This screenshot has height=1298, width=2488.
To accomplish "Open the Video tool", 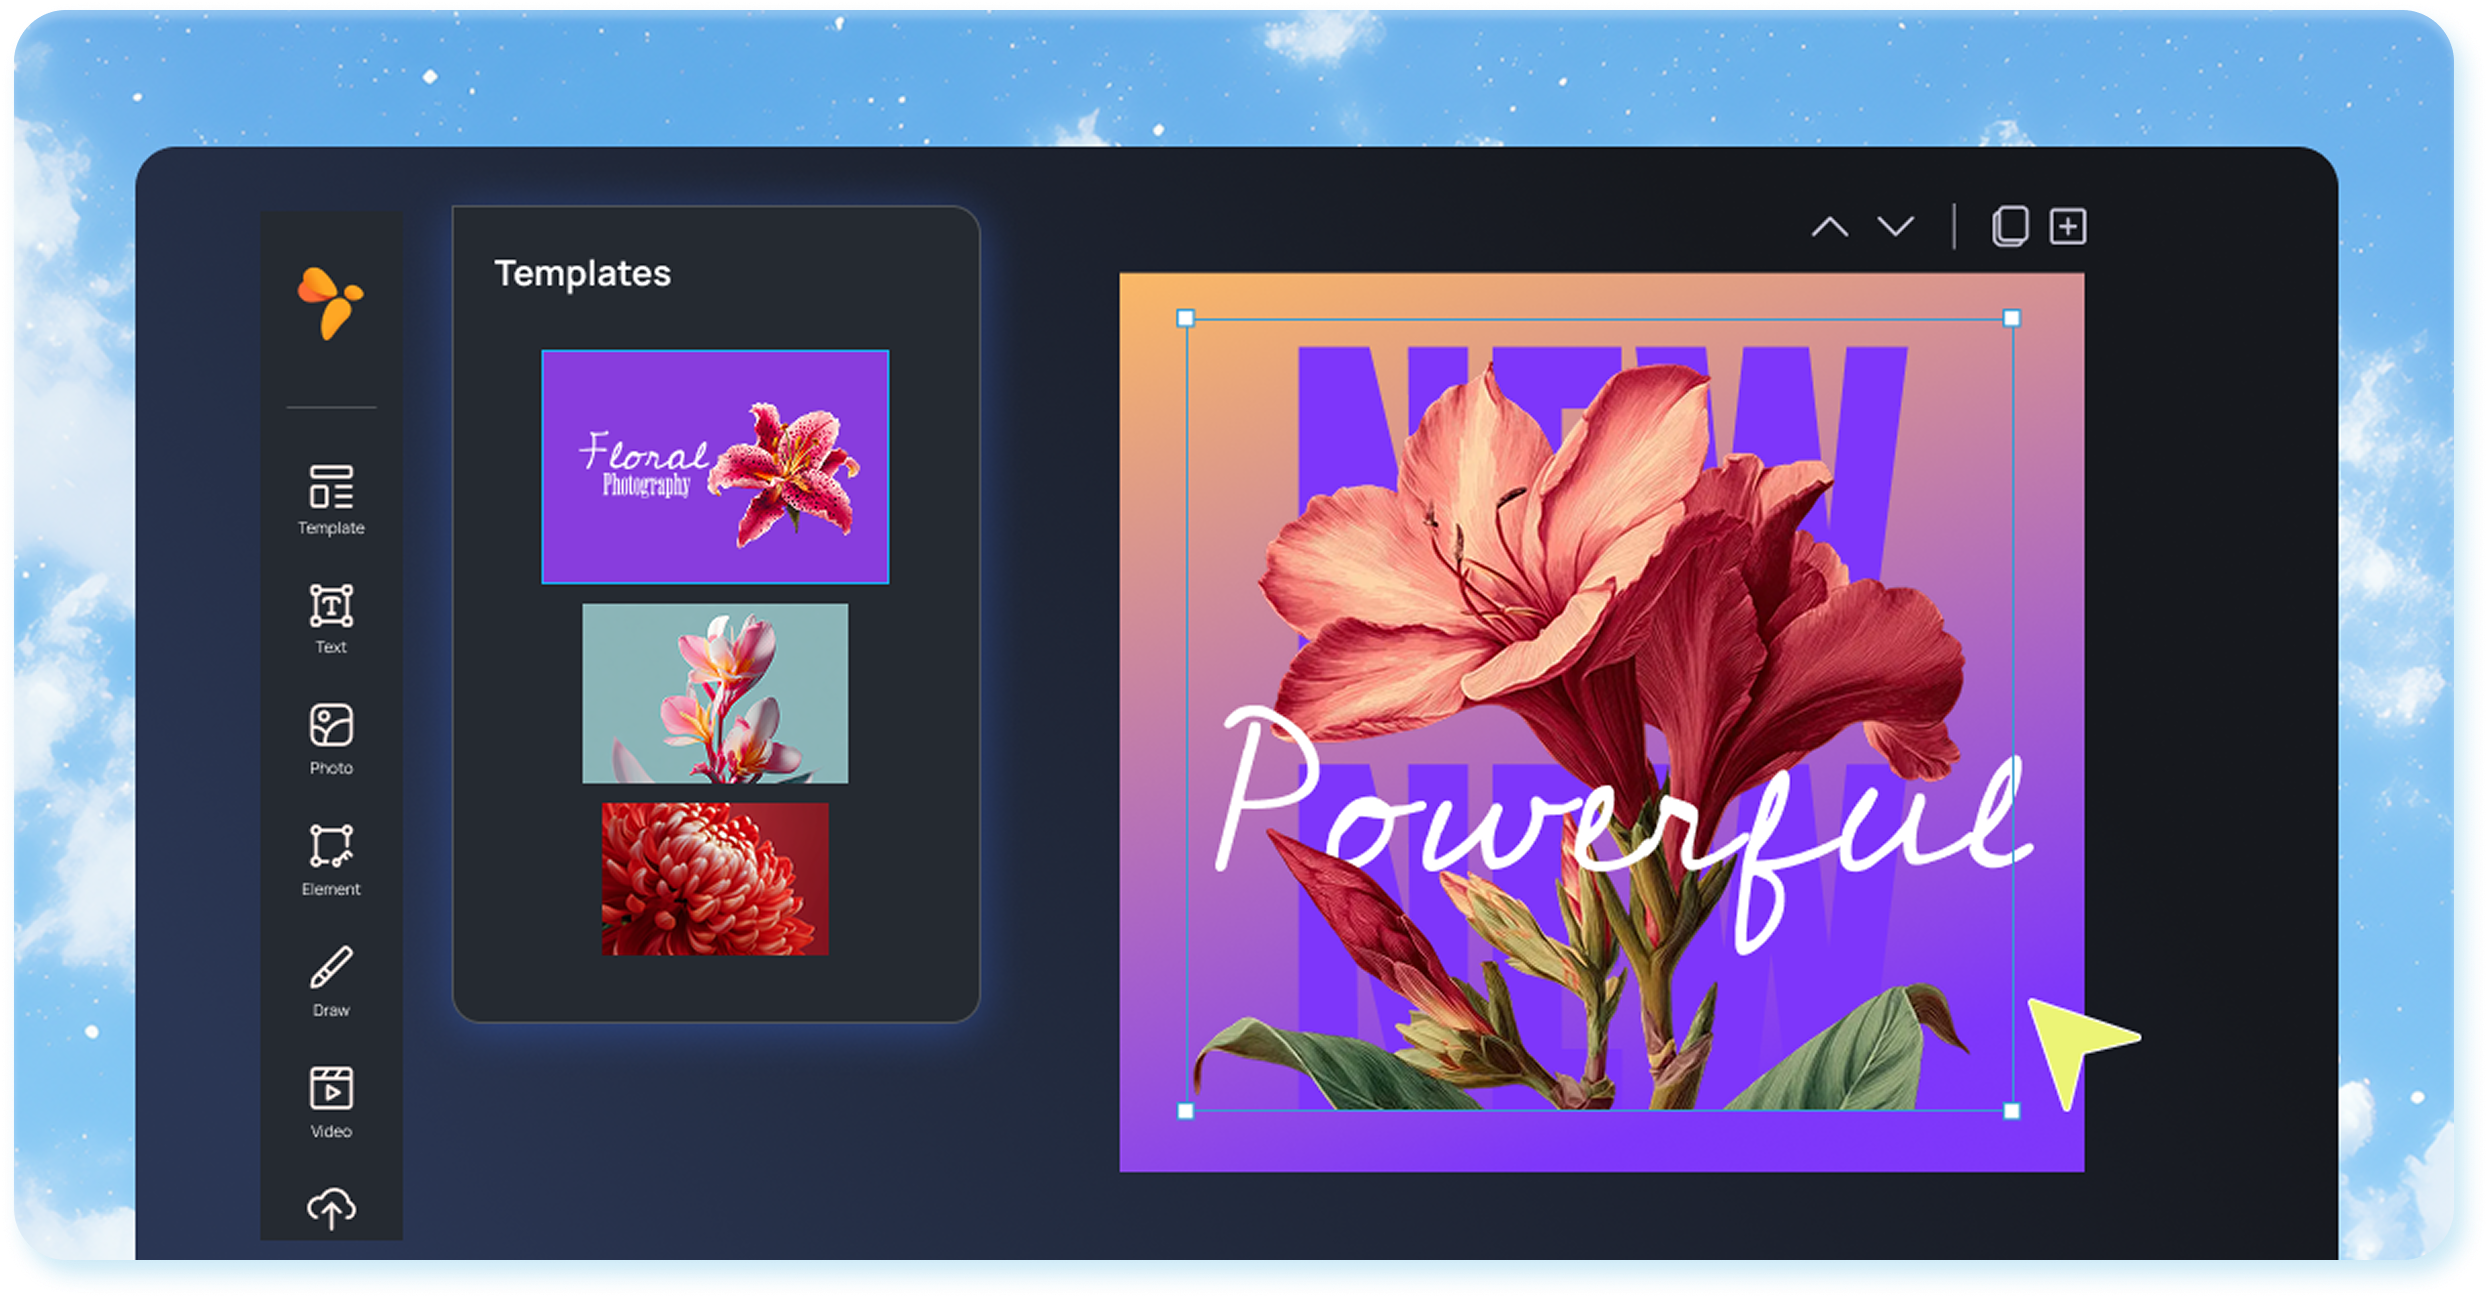I will click(x=331, y=1100).
